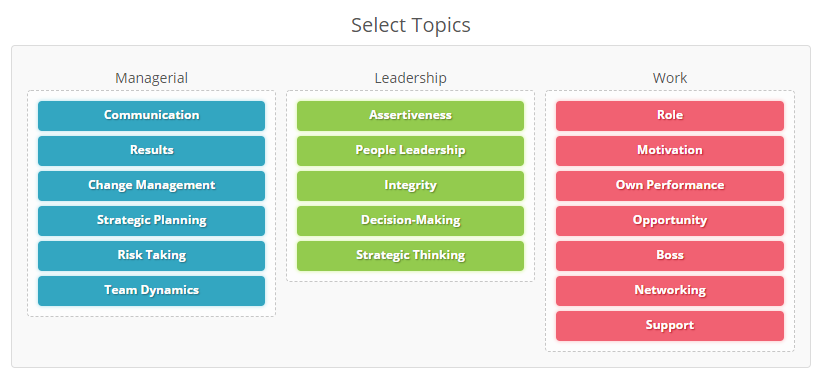
Task: Select People Leadership topic
Action: coord(410,151)
